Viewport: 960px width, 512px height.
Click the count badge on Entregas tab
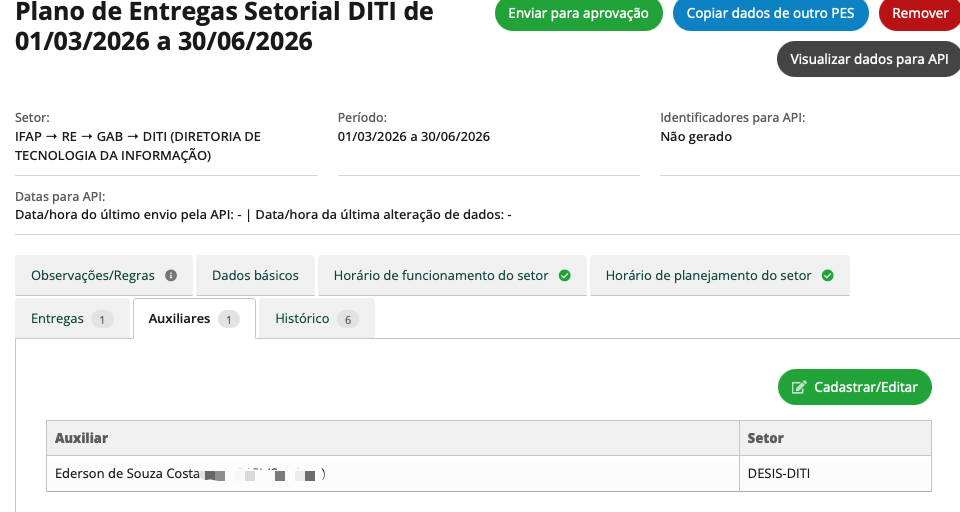pos(102,319)
